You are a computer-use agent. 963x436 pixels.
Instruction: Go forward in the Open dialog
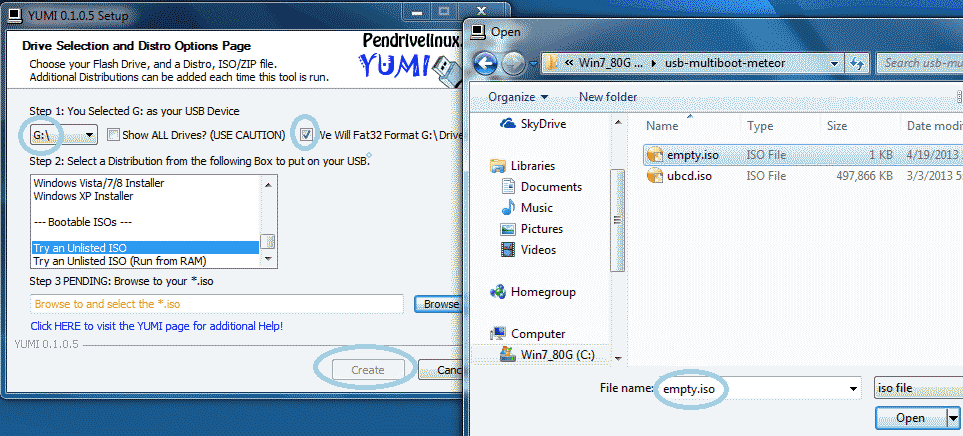[x=513, y=63]
